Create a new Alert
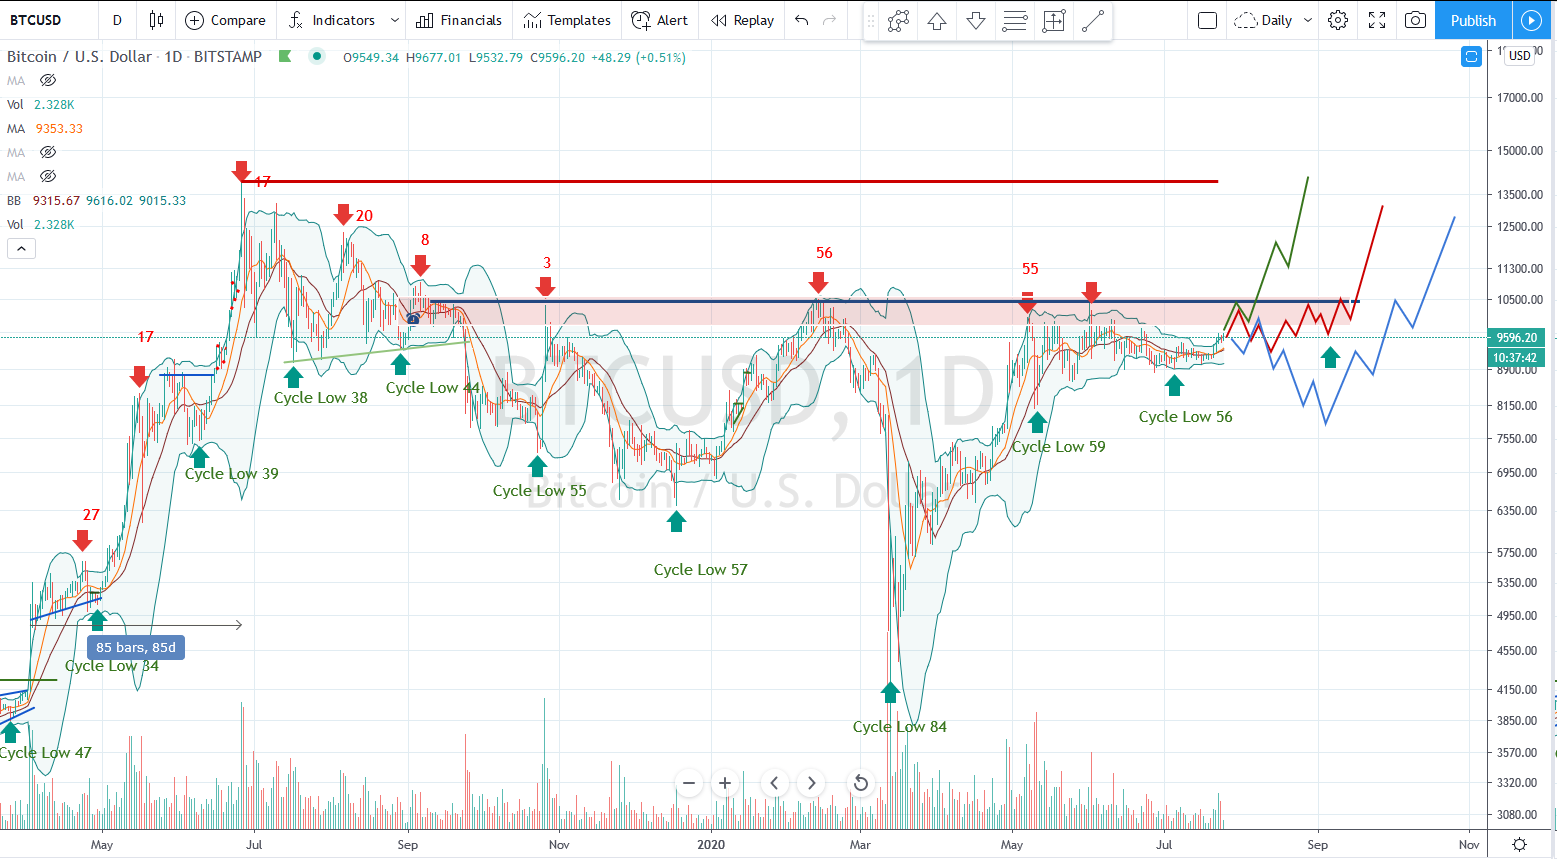Screen dimensions: 1557x859 [660, 20]
